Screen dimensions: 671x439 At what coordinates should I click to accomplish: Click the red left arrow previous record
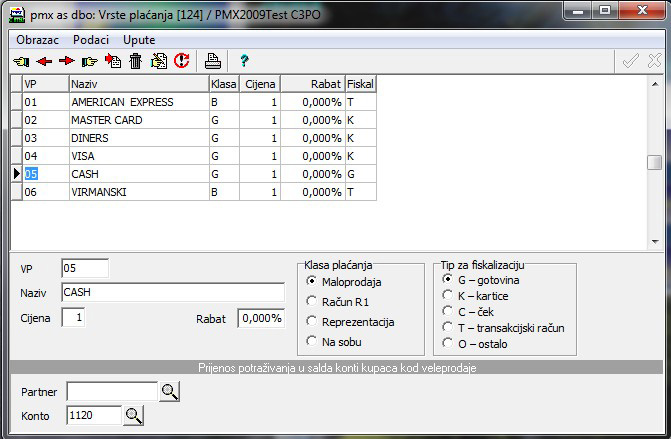tap(44, 61)
